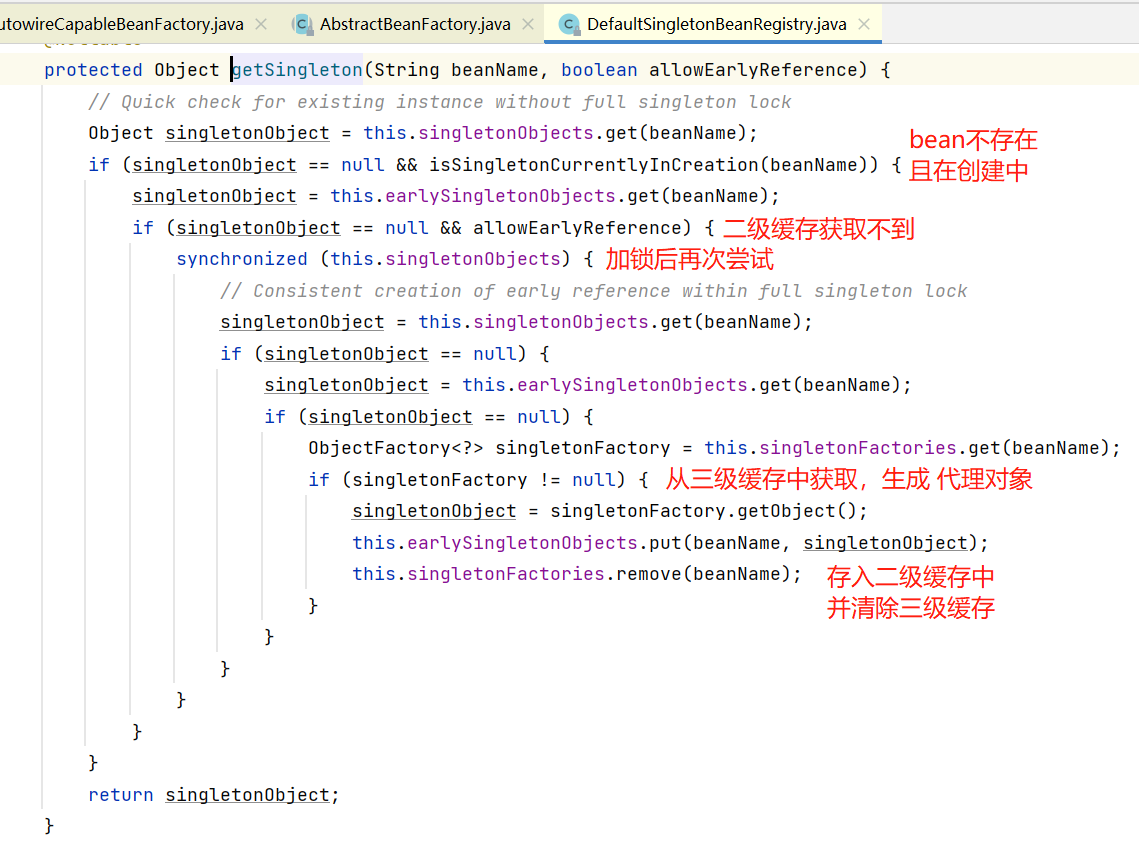1139x842 pixels.
Task: Click the getSingleton method name in the signature
Action: tap(298, 70)
